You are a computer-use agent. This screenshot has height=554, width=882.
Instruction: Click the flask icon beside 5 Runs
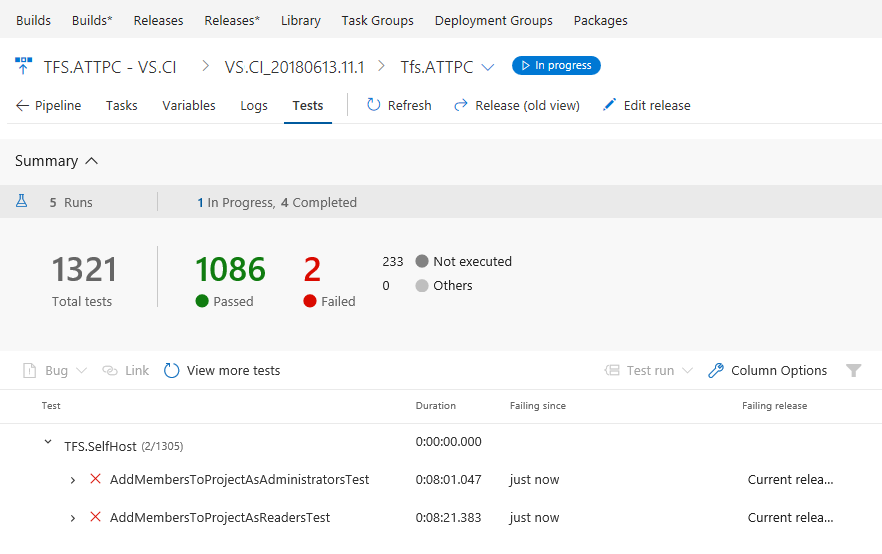click(x=21, y=201)
